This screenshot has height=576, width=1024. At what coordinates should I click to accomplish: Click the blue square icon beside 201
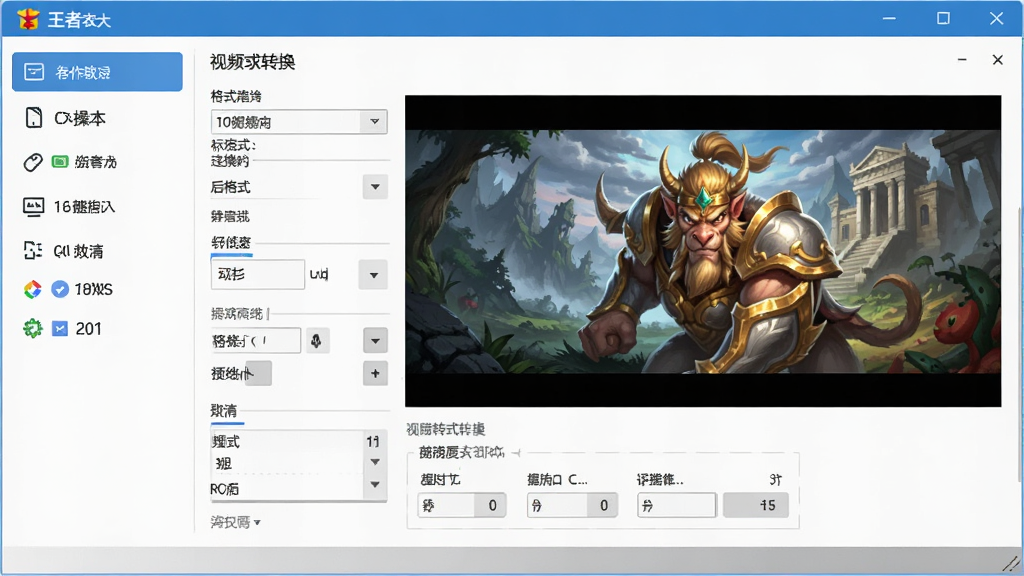coord(60,328)
